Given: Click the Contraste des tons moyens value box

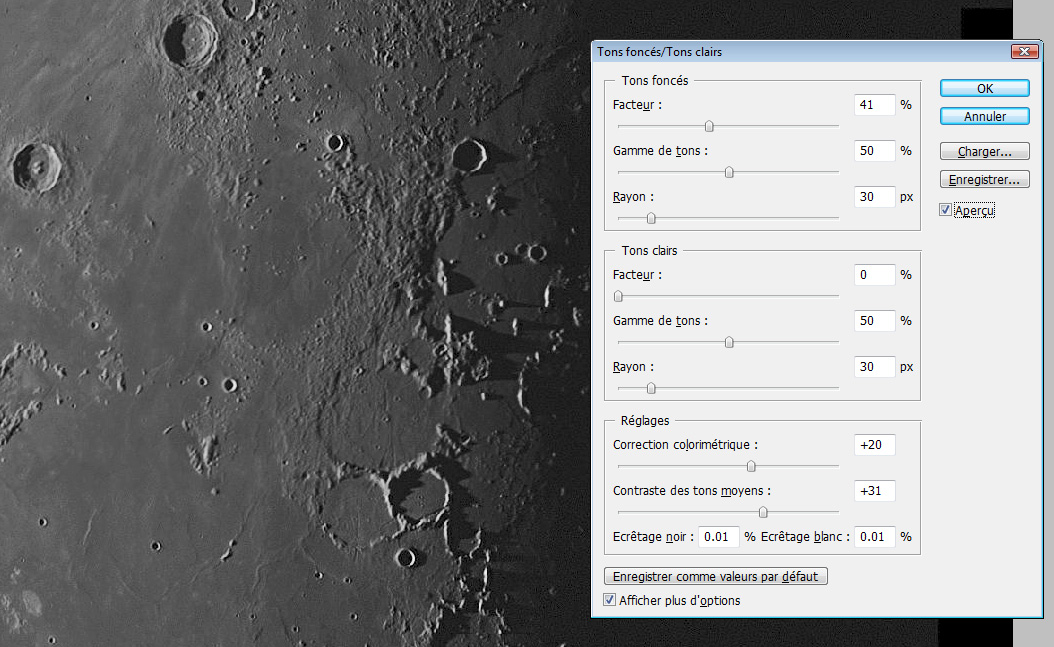Looking at the screenshot, I should click(x=874, y=491).
